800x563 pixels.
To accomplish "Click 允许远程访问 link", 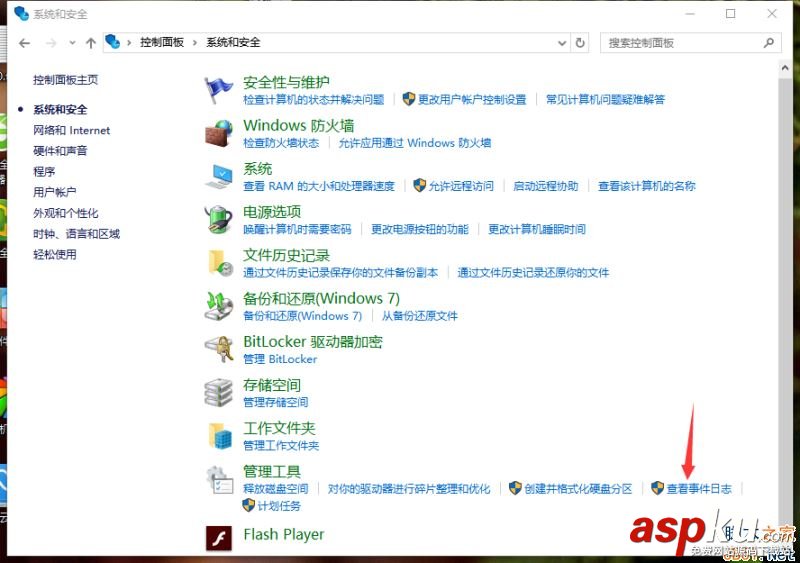I will click(x=461, y=186).
